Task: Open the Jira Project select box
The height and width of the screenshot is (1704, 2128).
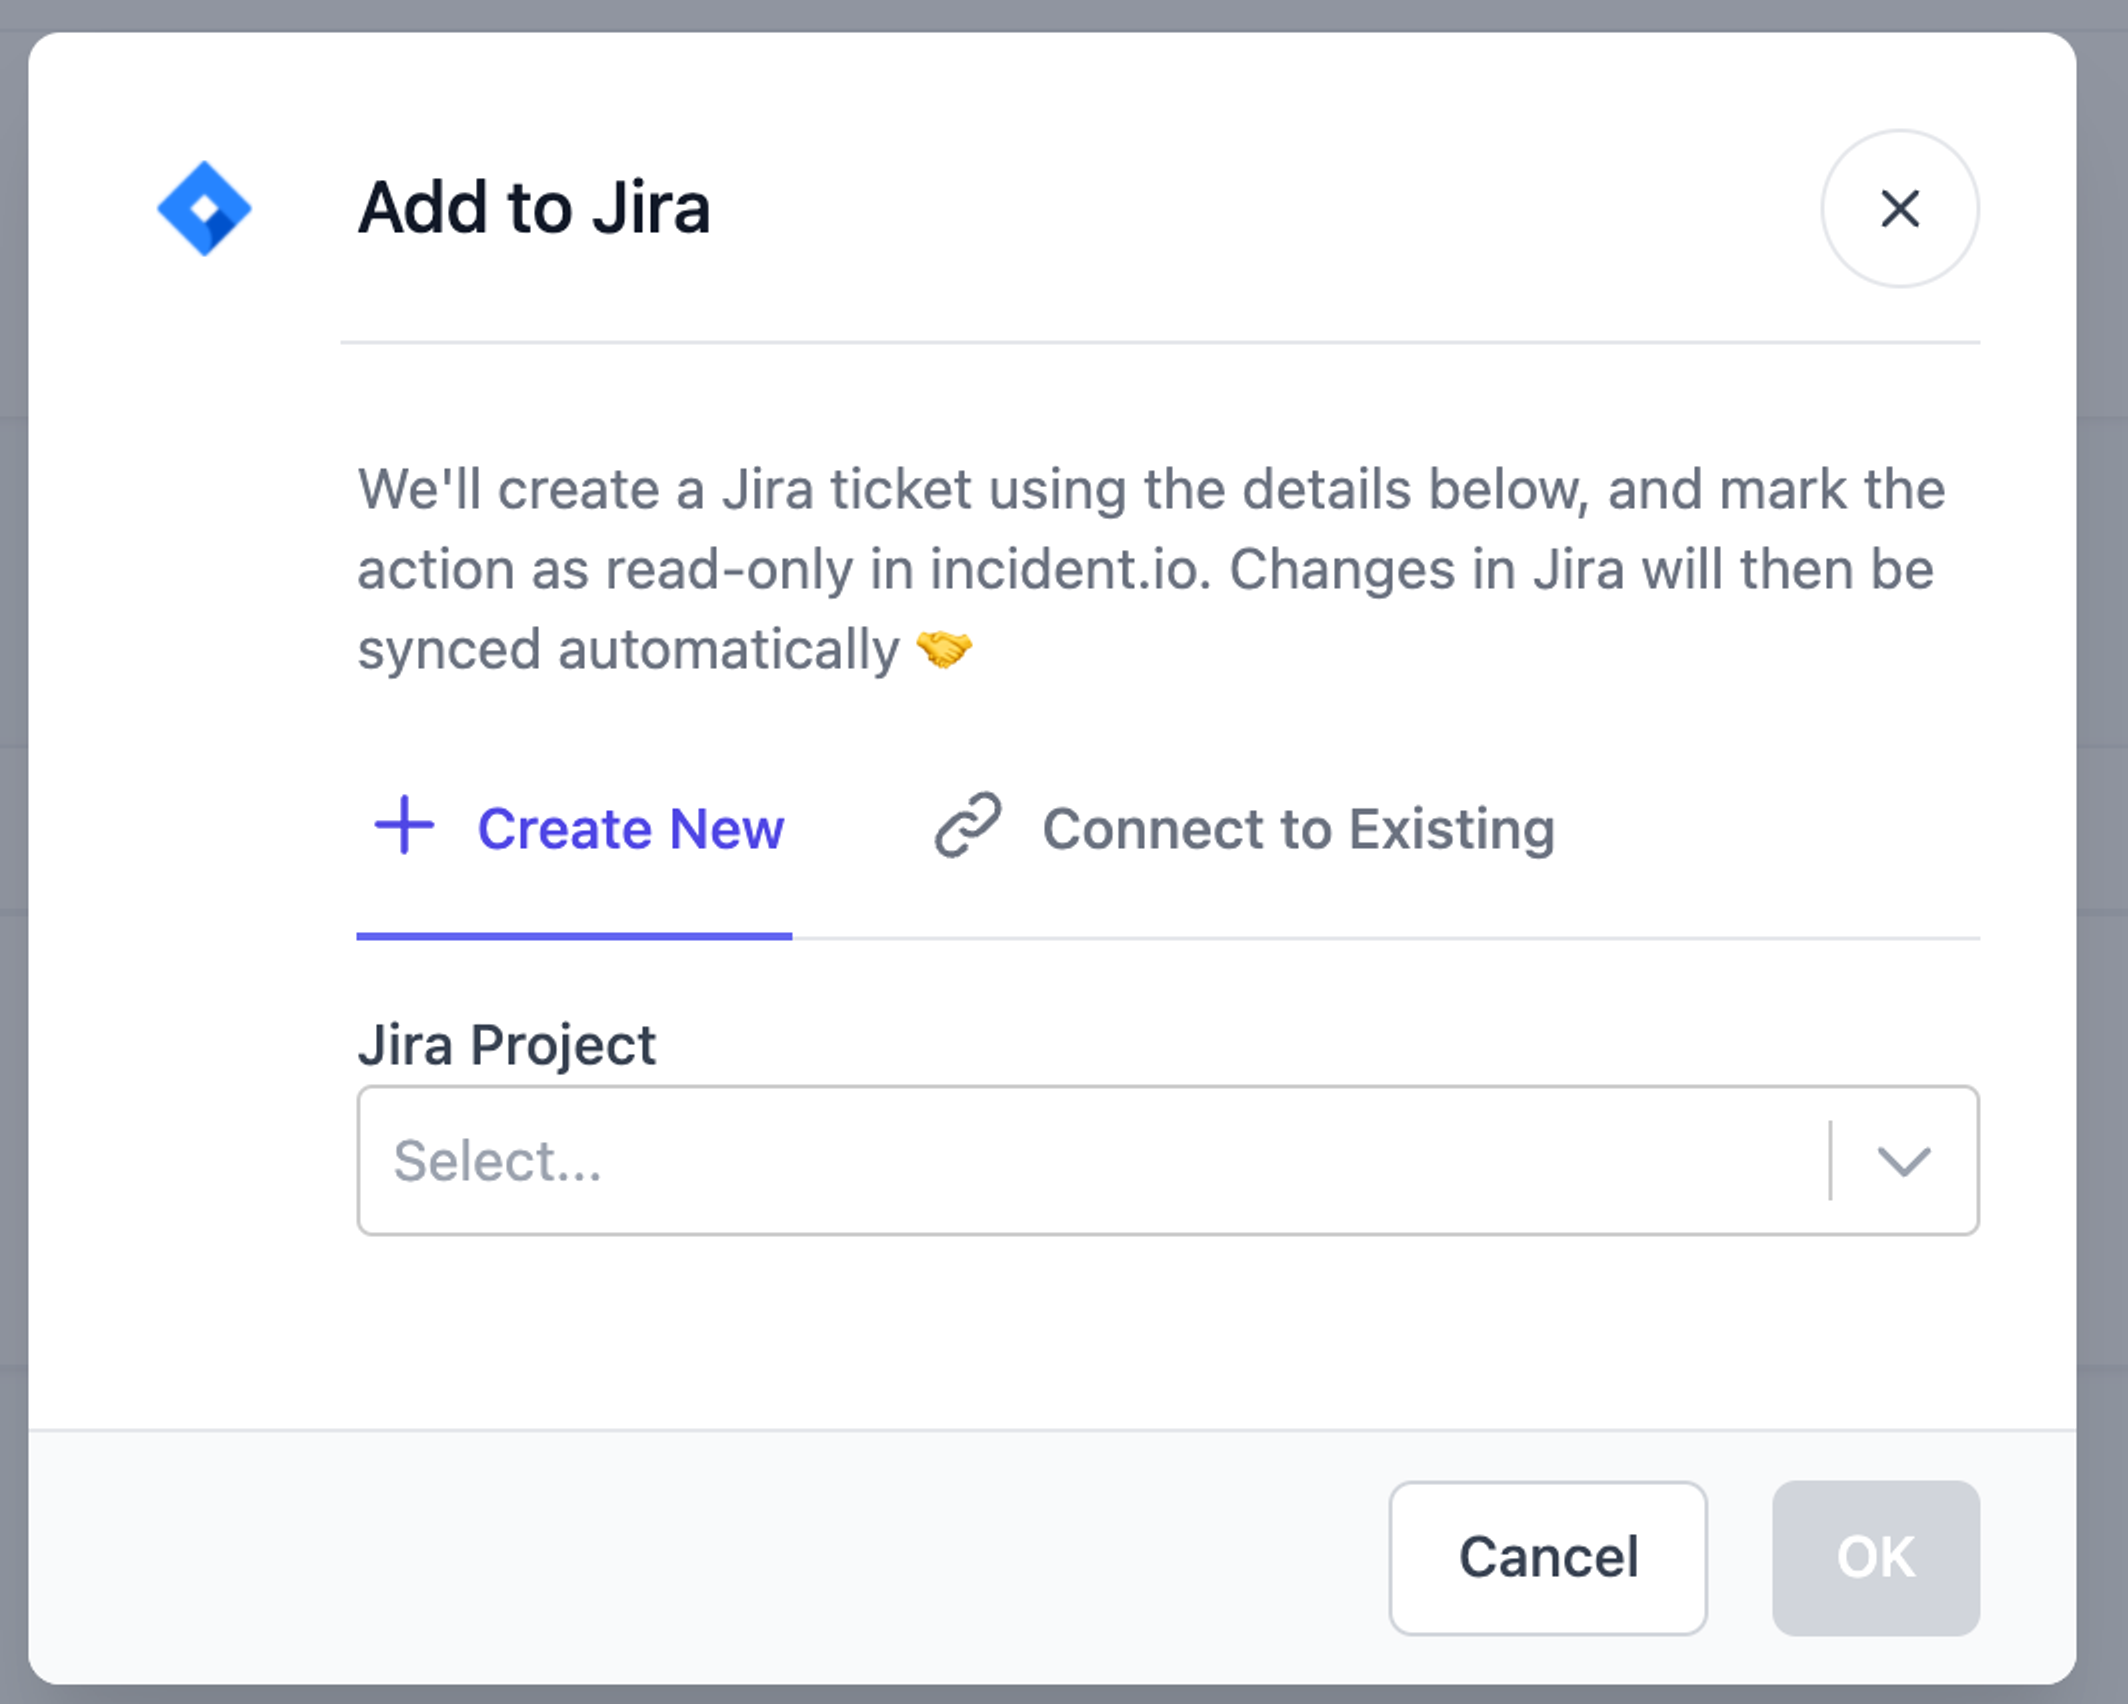Action: (1090, 1161)
